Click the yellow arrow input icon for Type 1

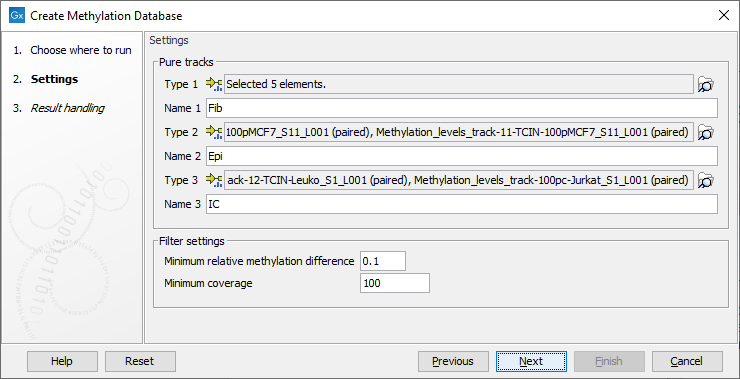coord(214,84)
